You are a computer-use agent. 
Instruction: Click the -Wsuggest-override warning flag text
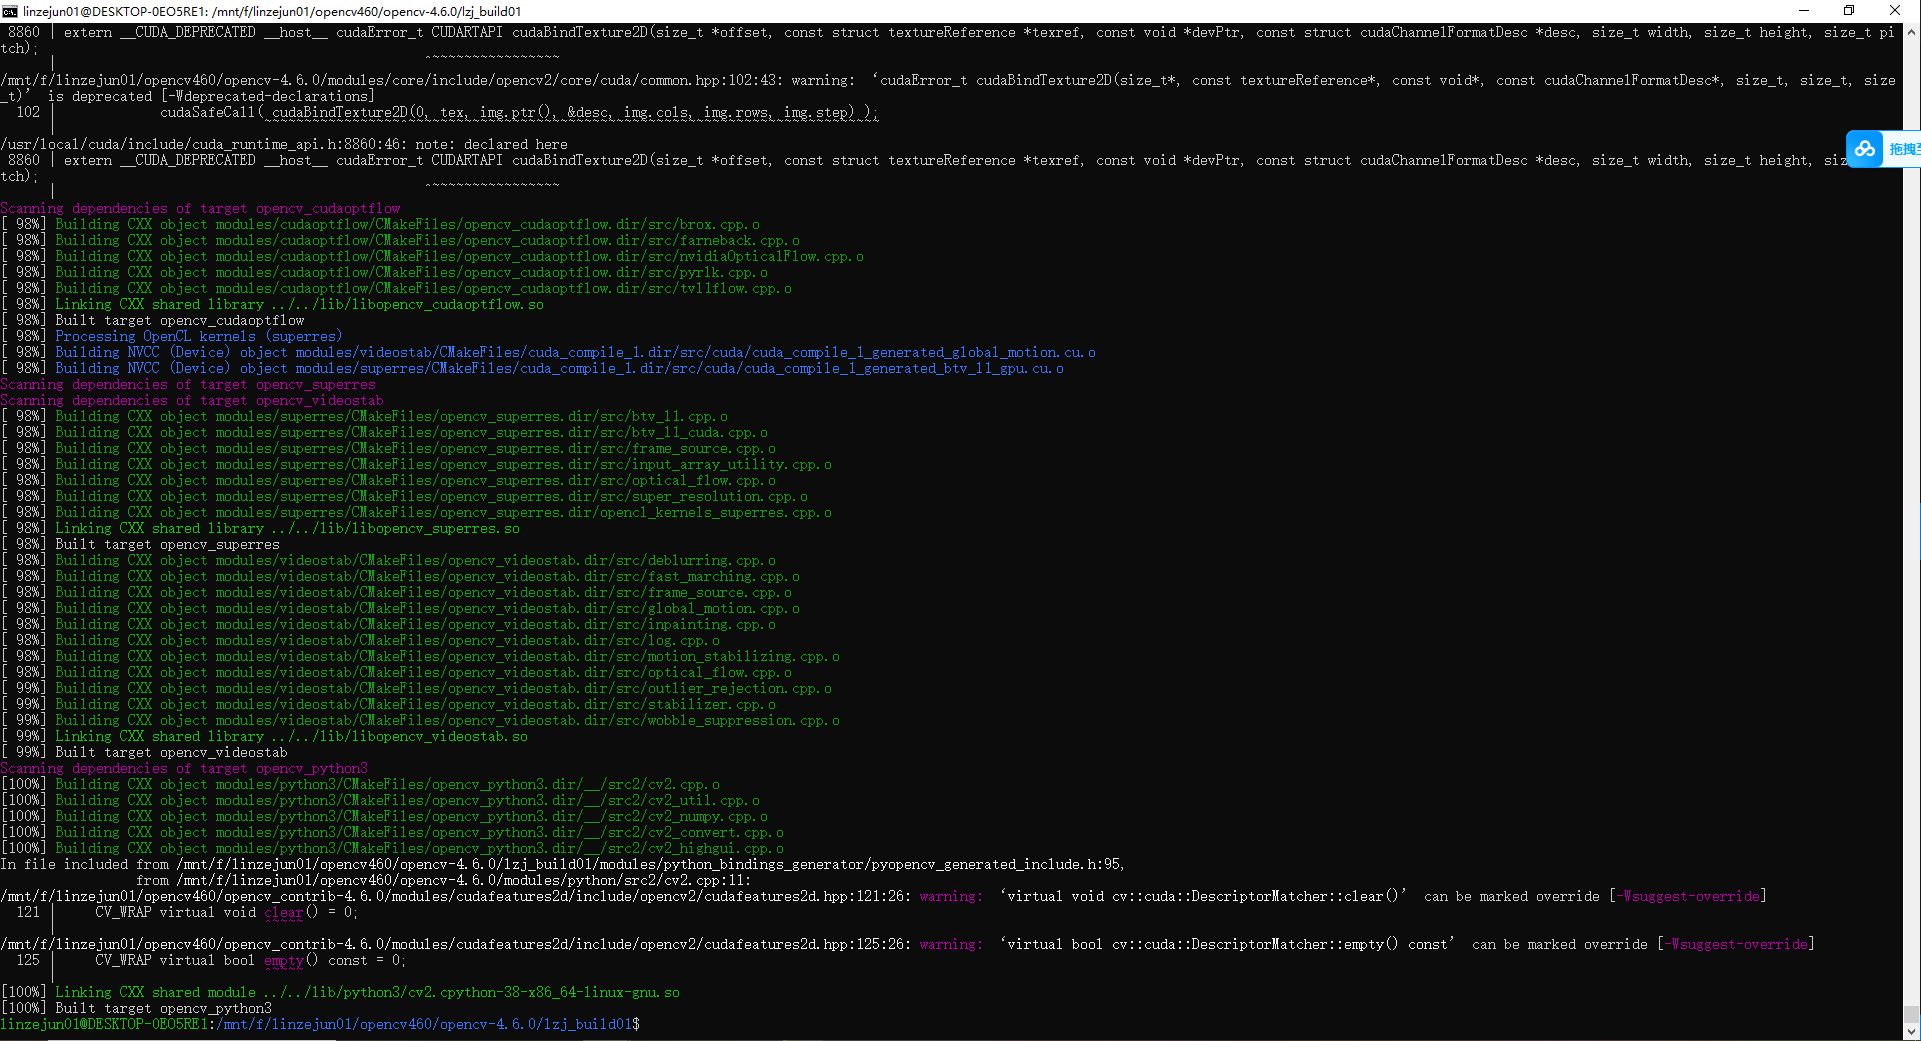[x=1687, y=895]
